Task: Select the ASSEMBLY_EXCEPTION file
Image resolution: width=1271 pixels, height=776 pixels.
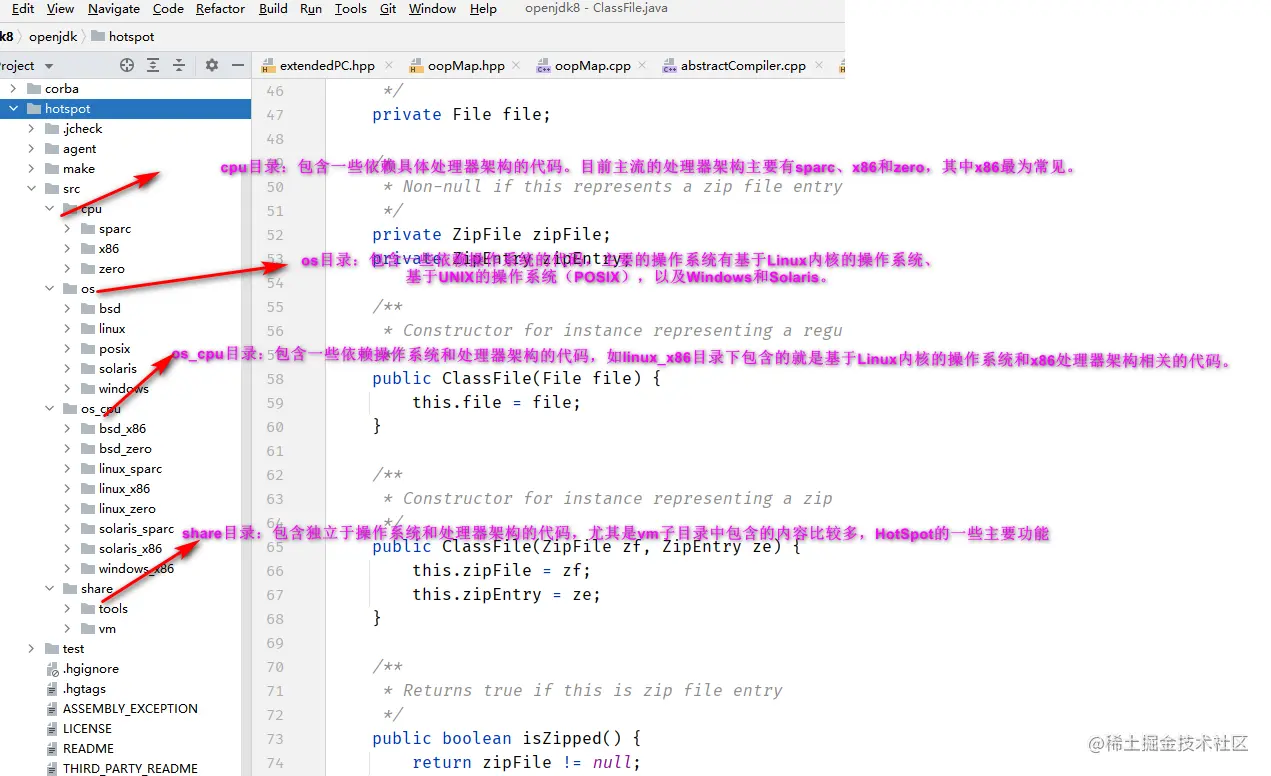Action: (x=130, y=709)
